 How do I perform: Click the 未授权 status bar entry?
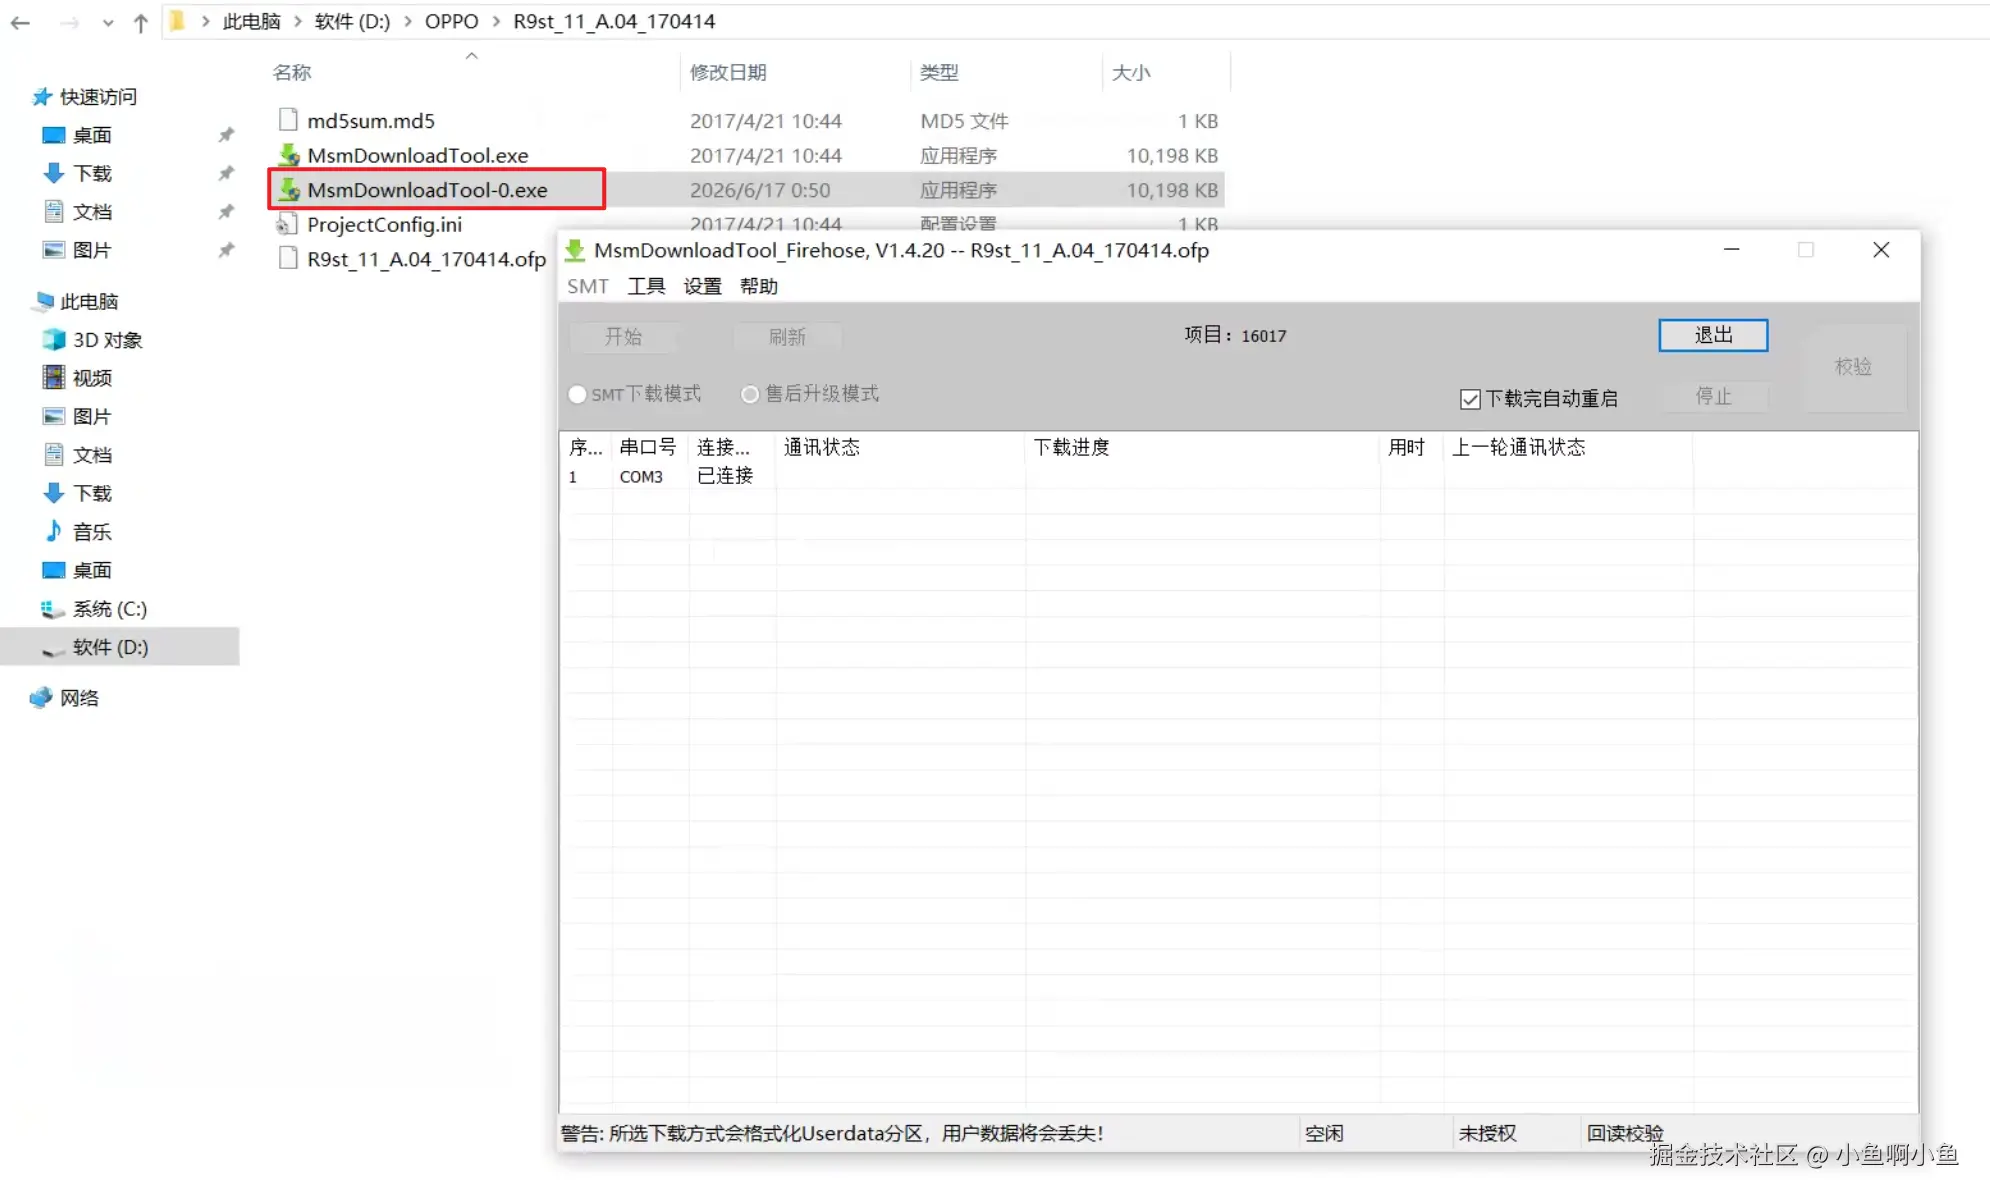[1487, 1134]
